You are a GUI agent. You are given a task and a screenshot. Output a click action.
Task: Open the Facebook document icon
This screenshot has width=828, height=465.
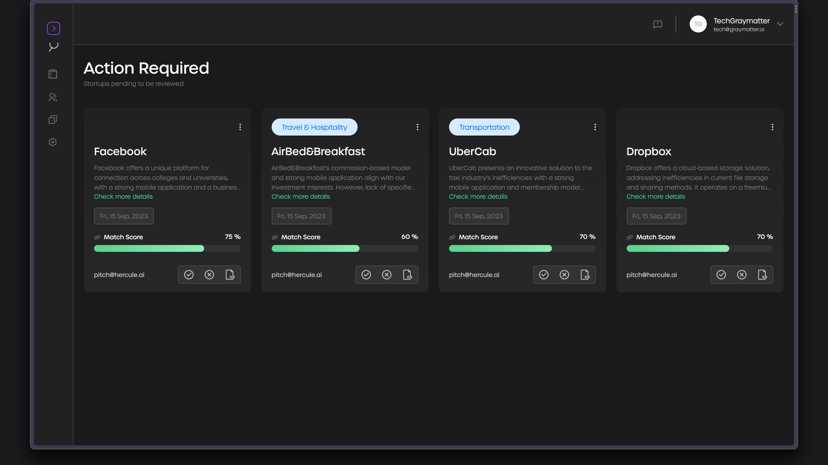point(230,274)
